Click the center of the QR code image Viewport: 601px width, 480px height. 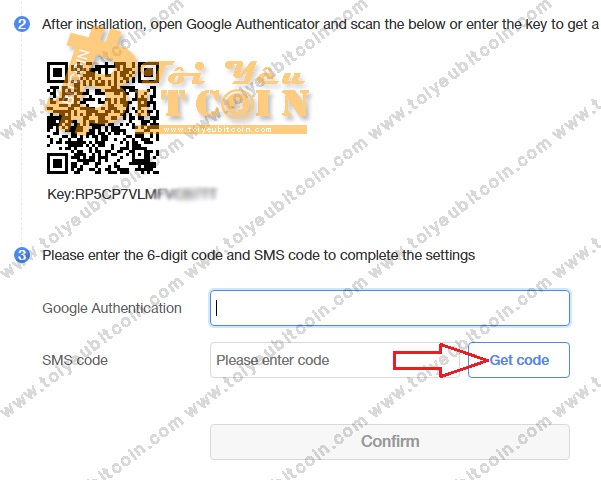(103, 118)
